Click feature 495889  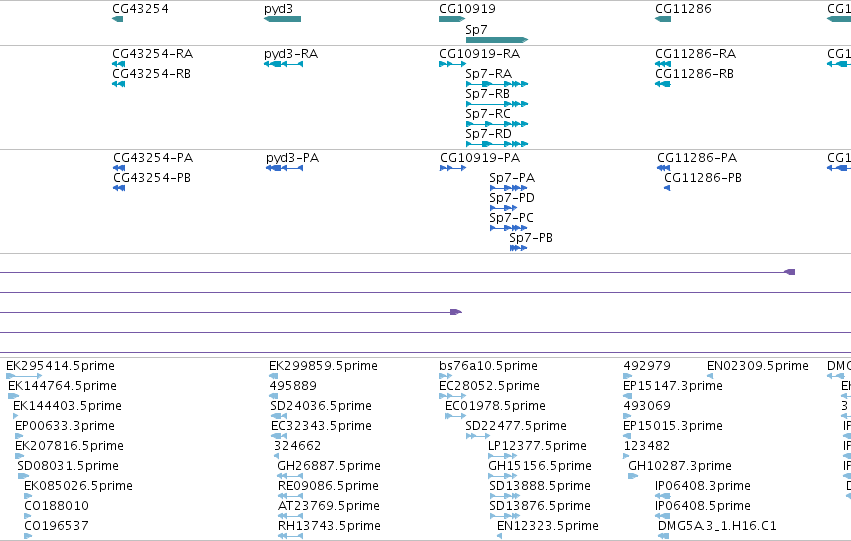coord(274,396)
